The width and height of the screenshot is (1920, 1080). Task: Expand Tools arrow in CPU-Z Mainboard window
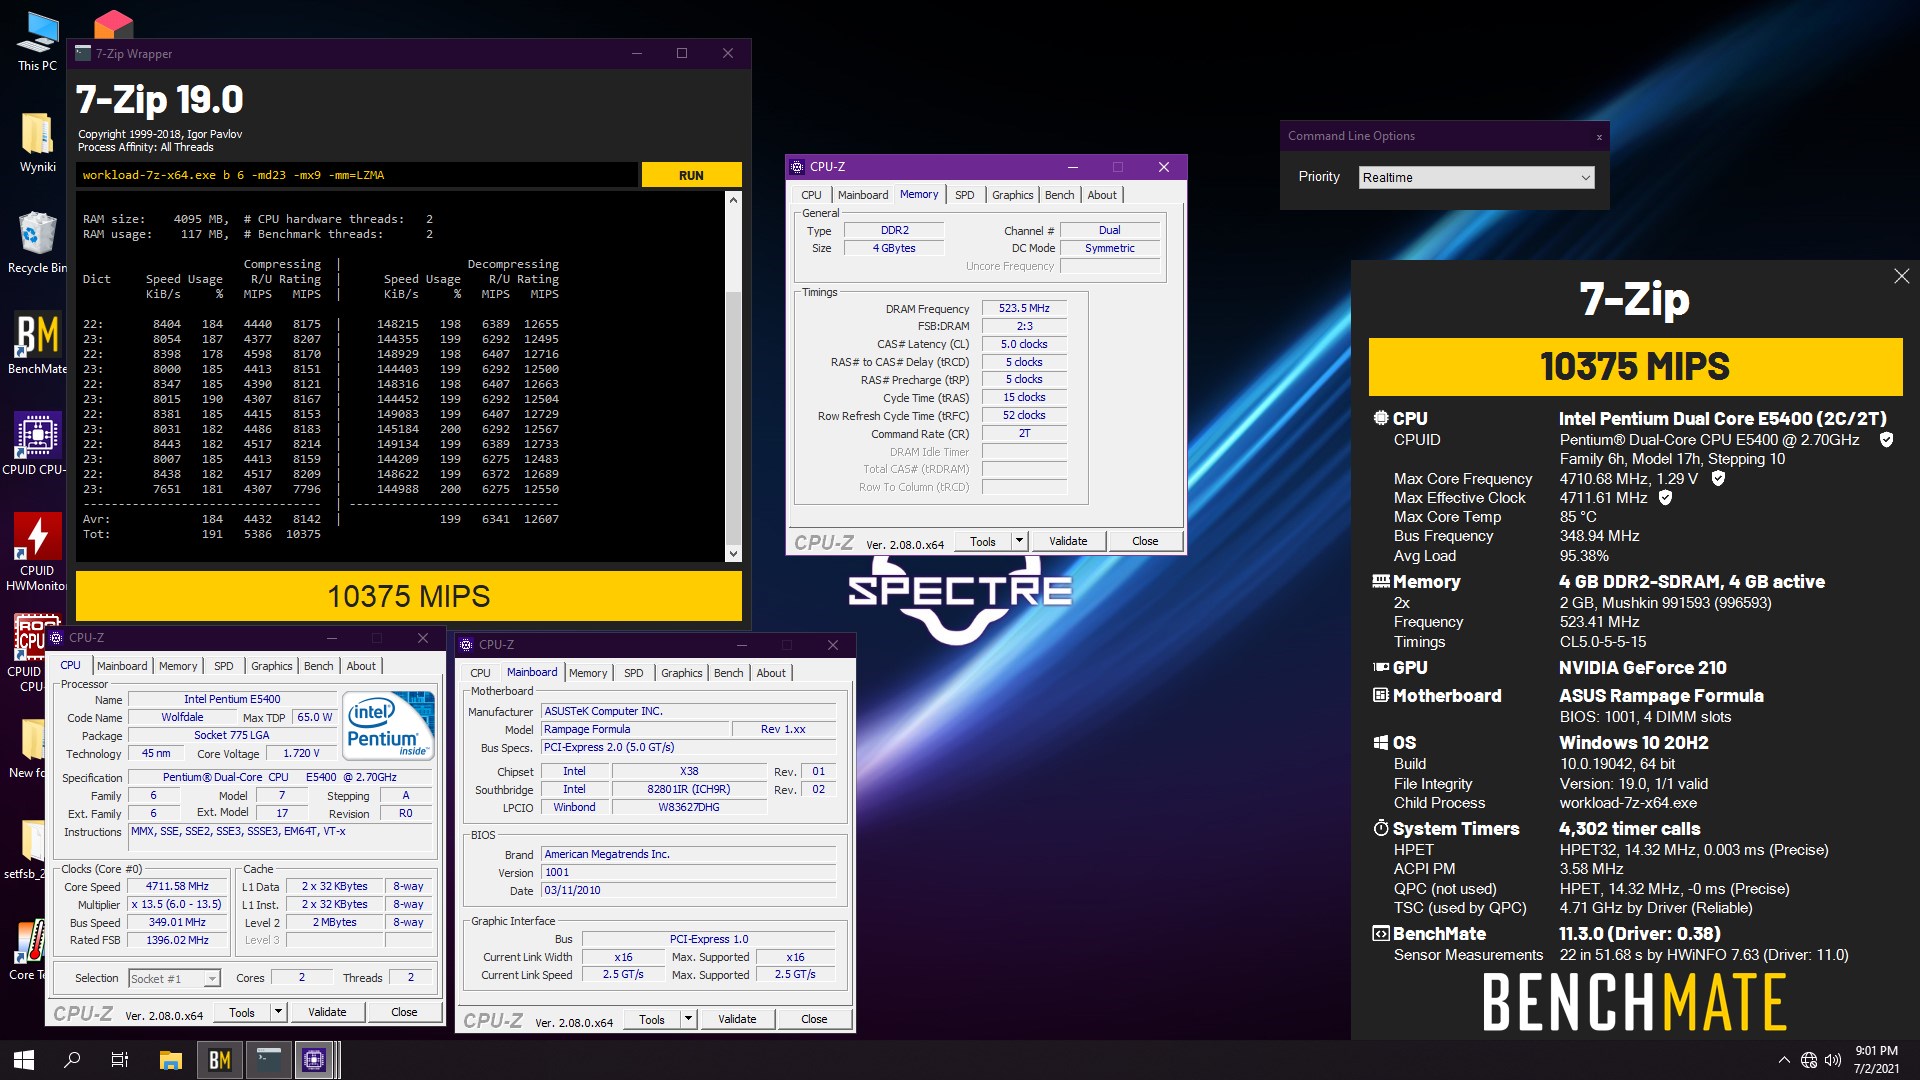tap(688, 1019)
